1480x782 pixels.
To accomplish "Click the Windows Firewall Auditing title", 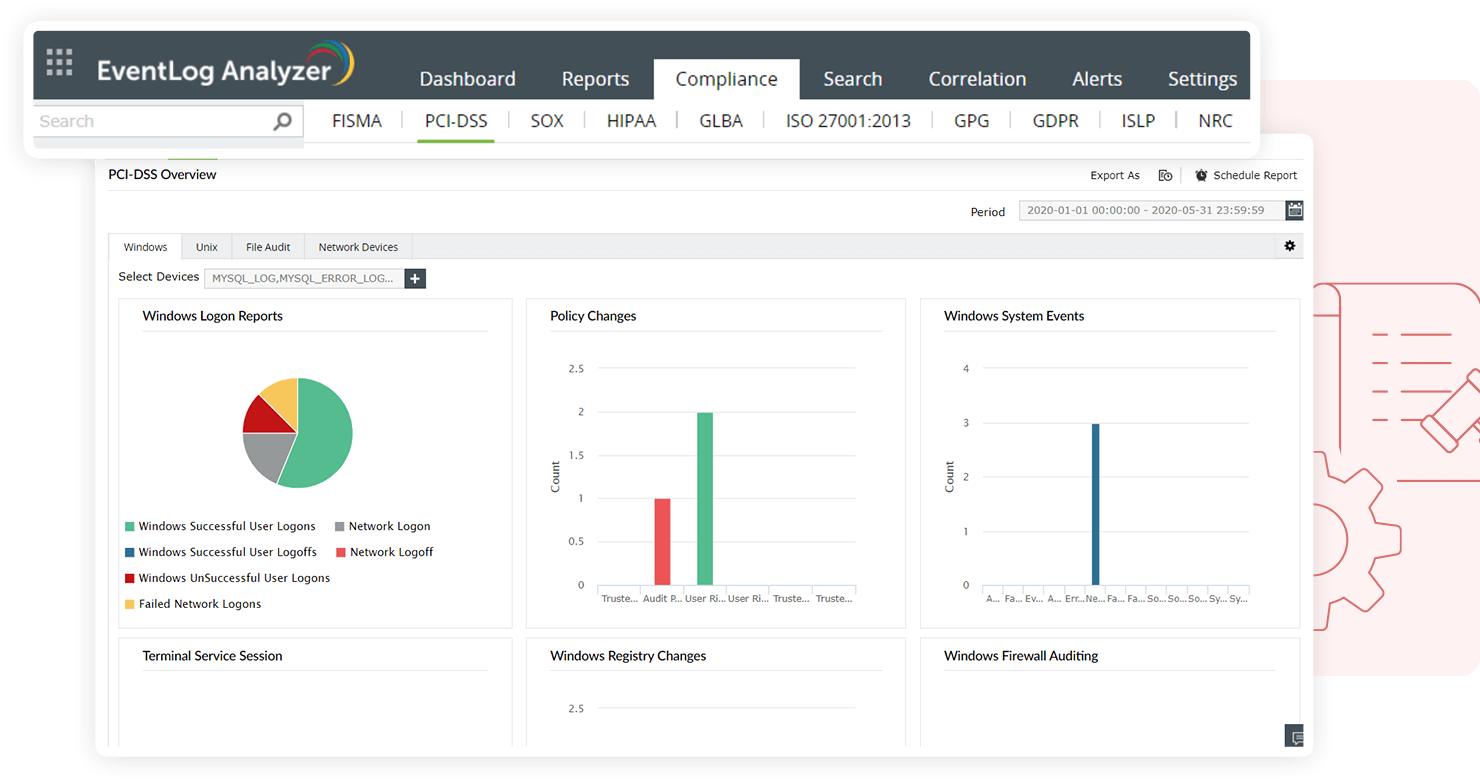I will 1021,656.
